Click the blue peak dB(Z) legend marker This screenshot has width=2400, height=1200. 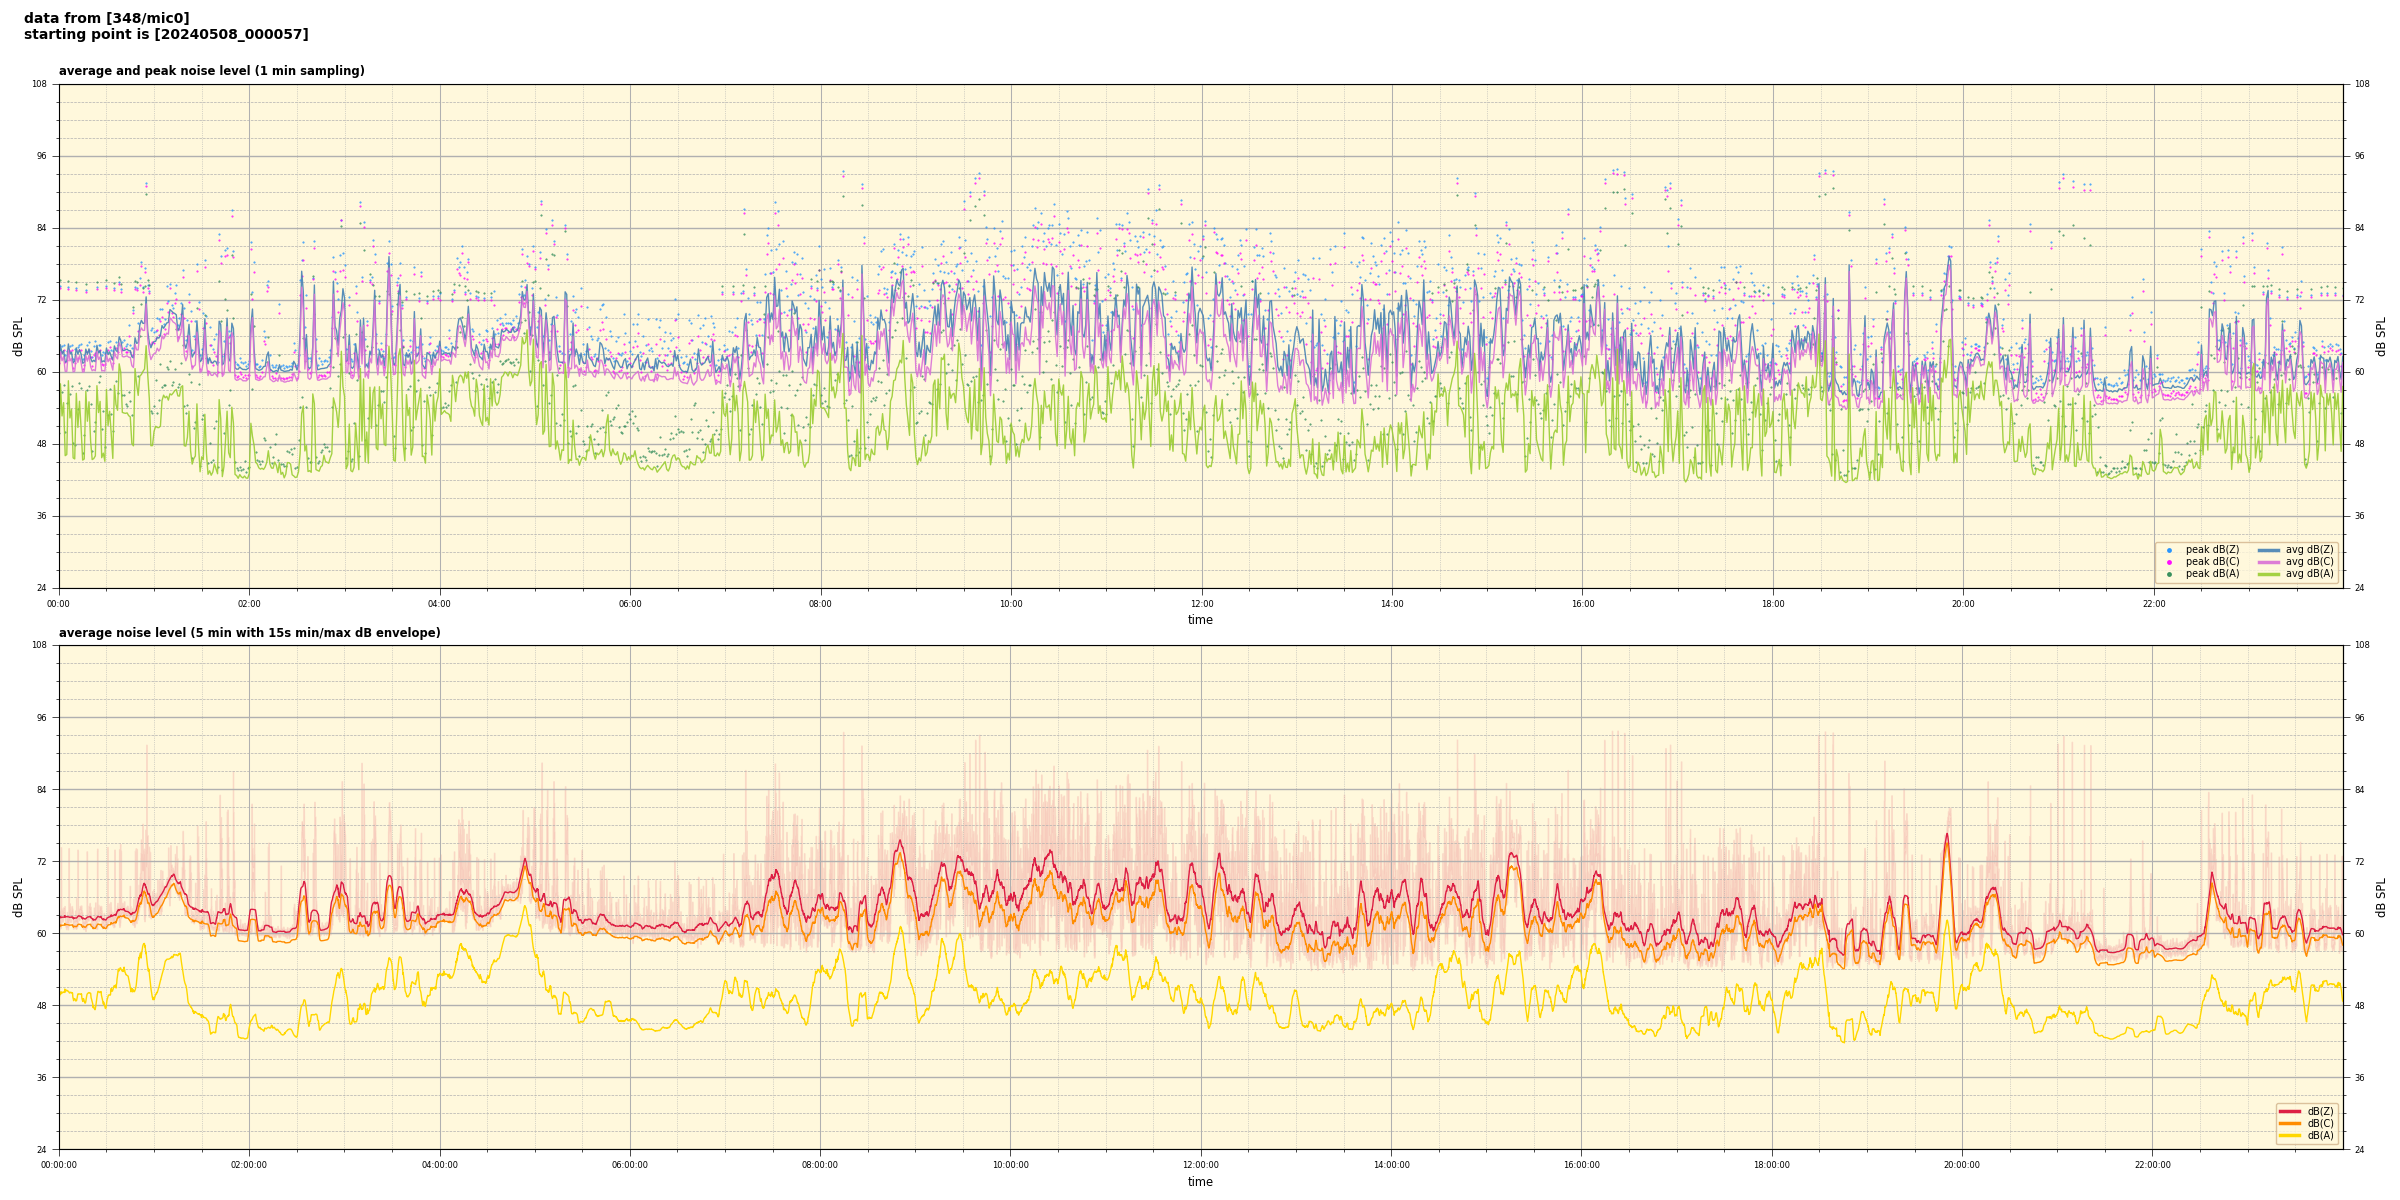(2169, 550)
